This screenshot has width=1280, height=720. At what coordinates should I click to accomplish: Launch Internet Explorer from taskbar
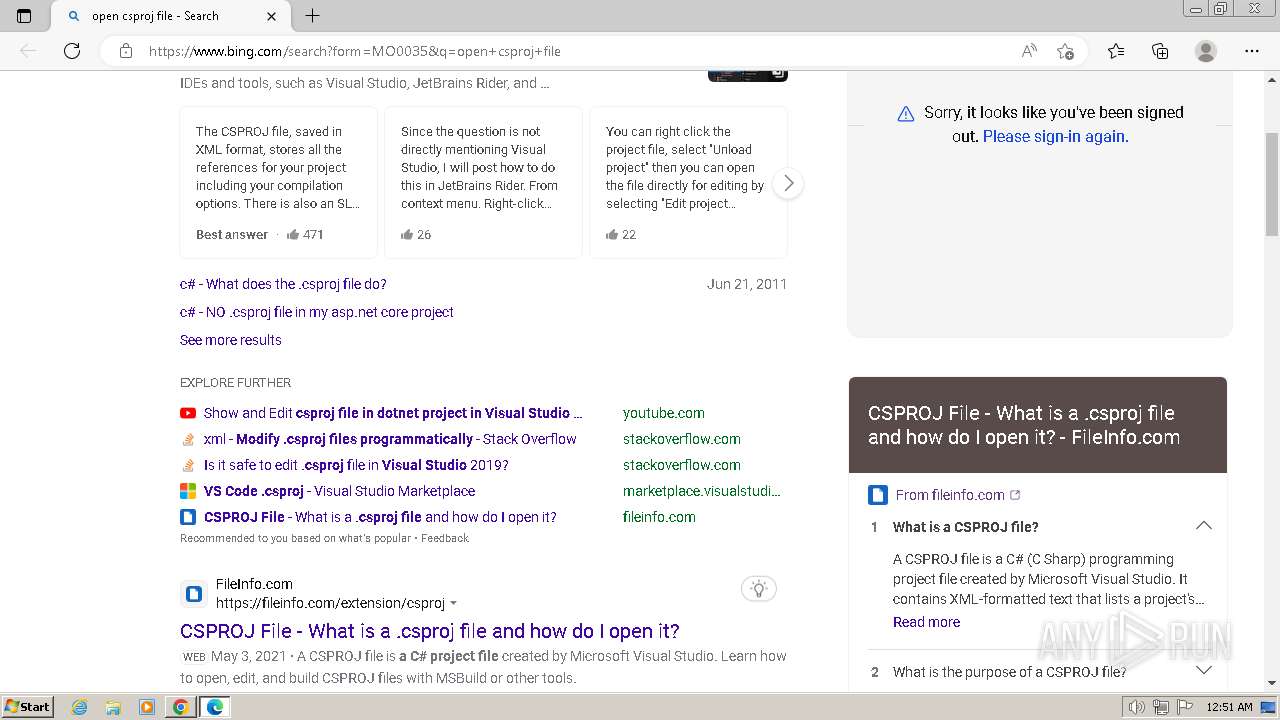[80, 707]
